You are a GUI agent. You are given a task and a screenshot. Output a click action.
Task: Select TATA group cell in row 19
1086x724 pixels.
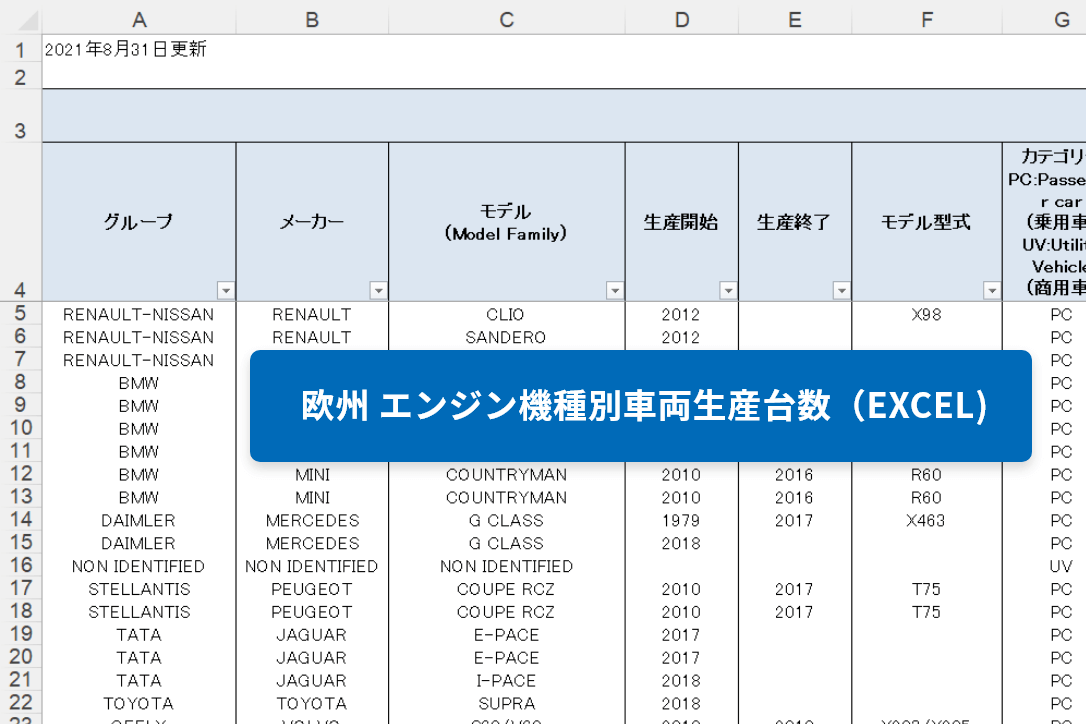[x=139, y=635]
